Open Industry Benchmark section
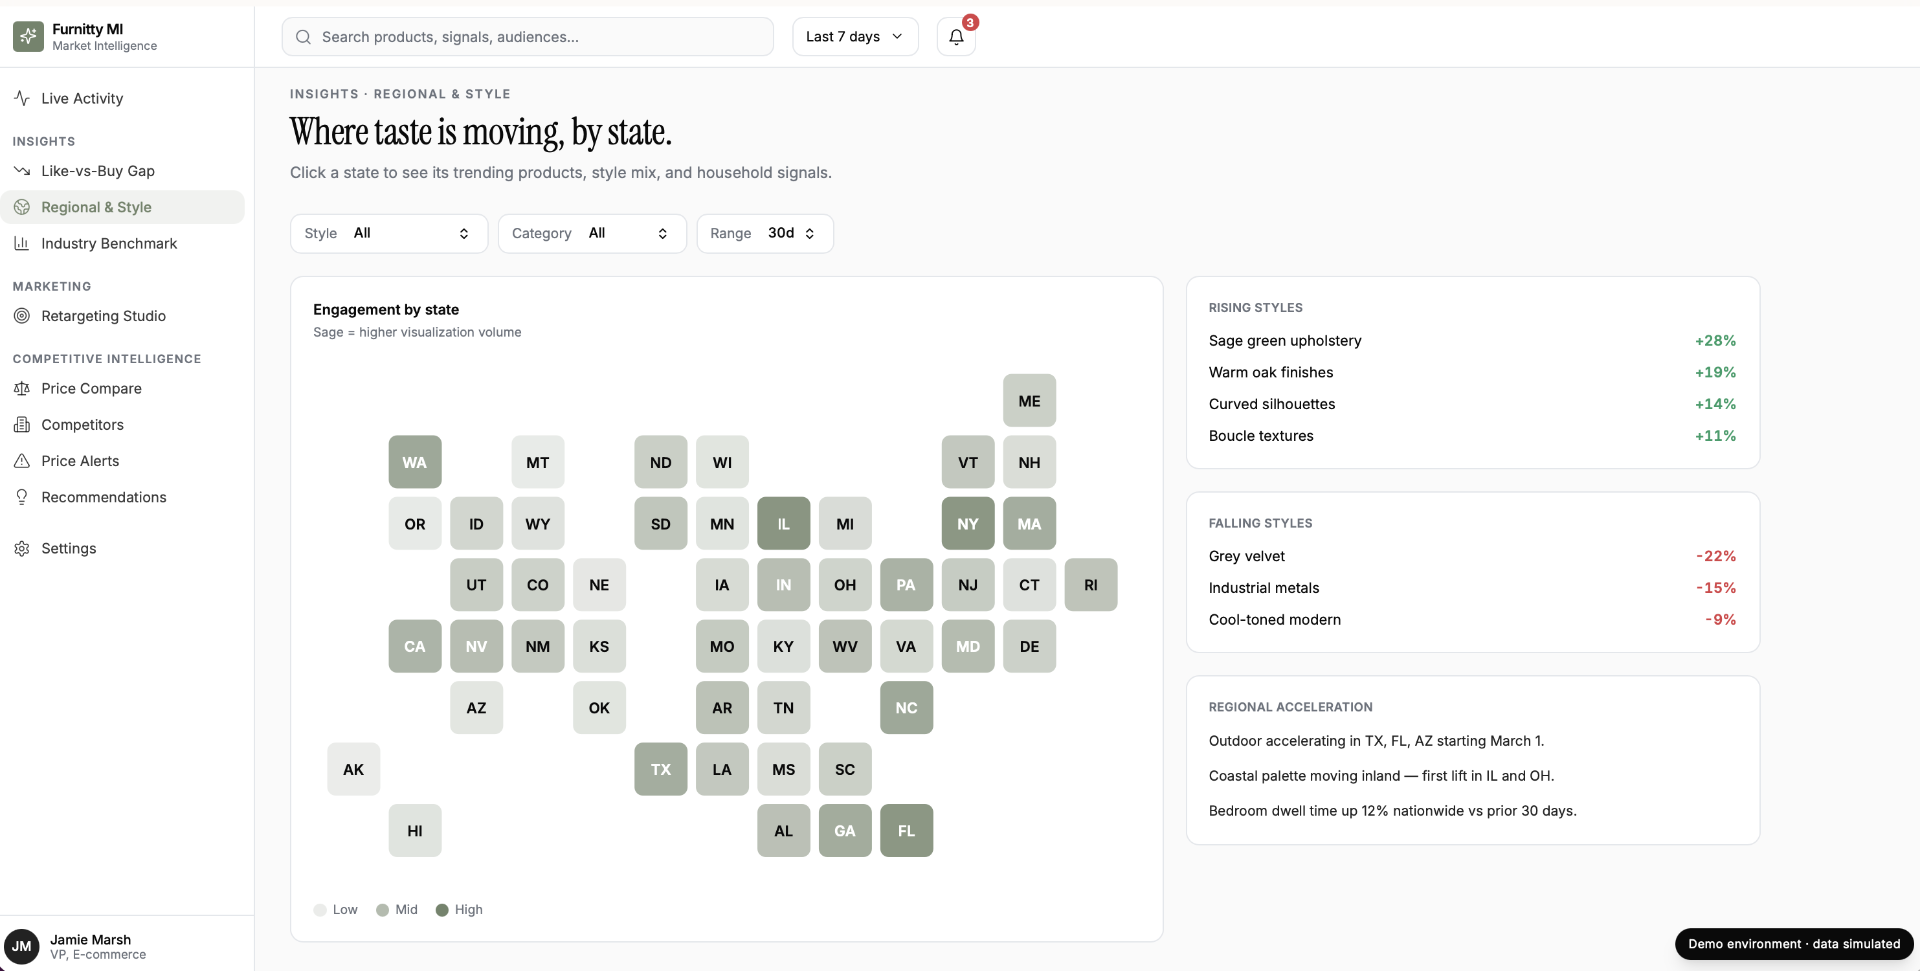 (x=123, y=243)
